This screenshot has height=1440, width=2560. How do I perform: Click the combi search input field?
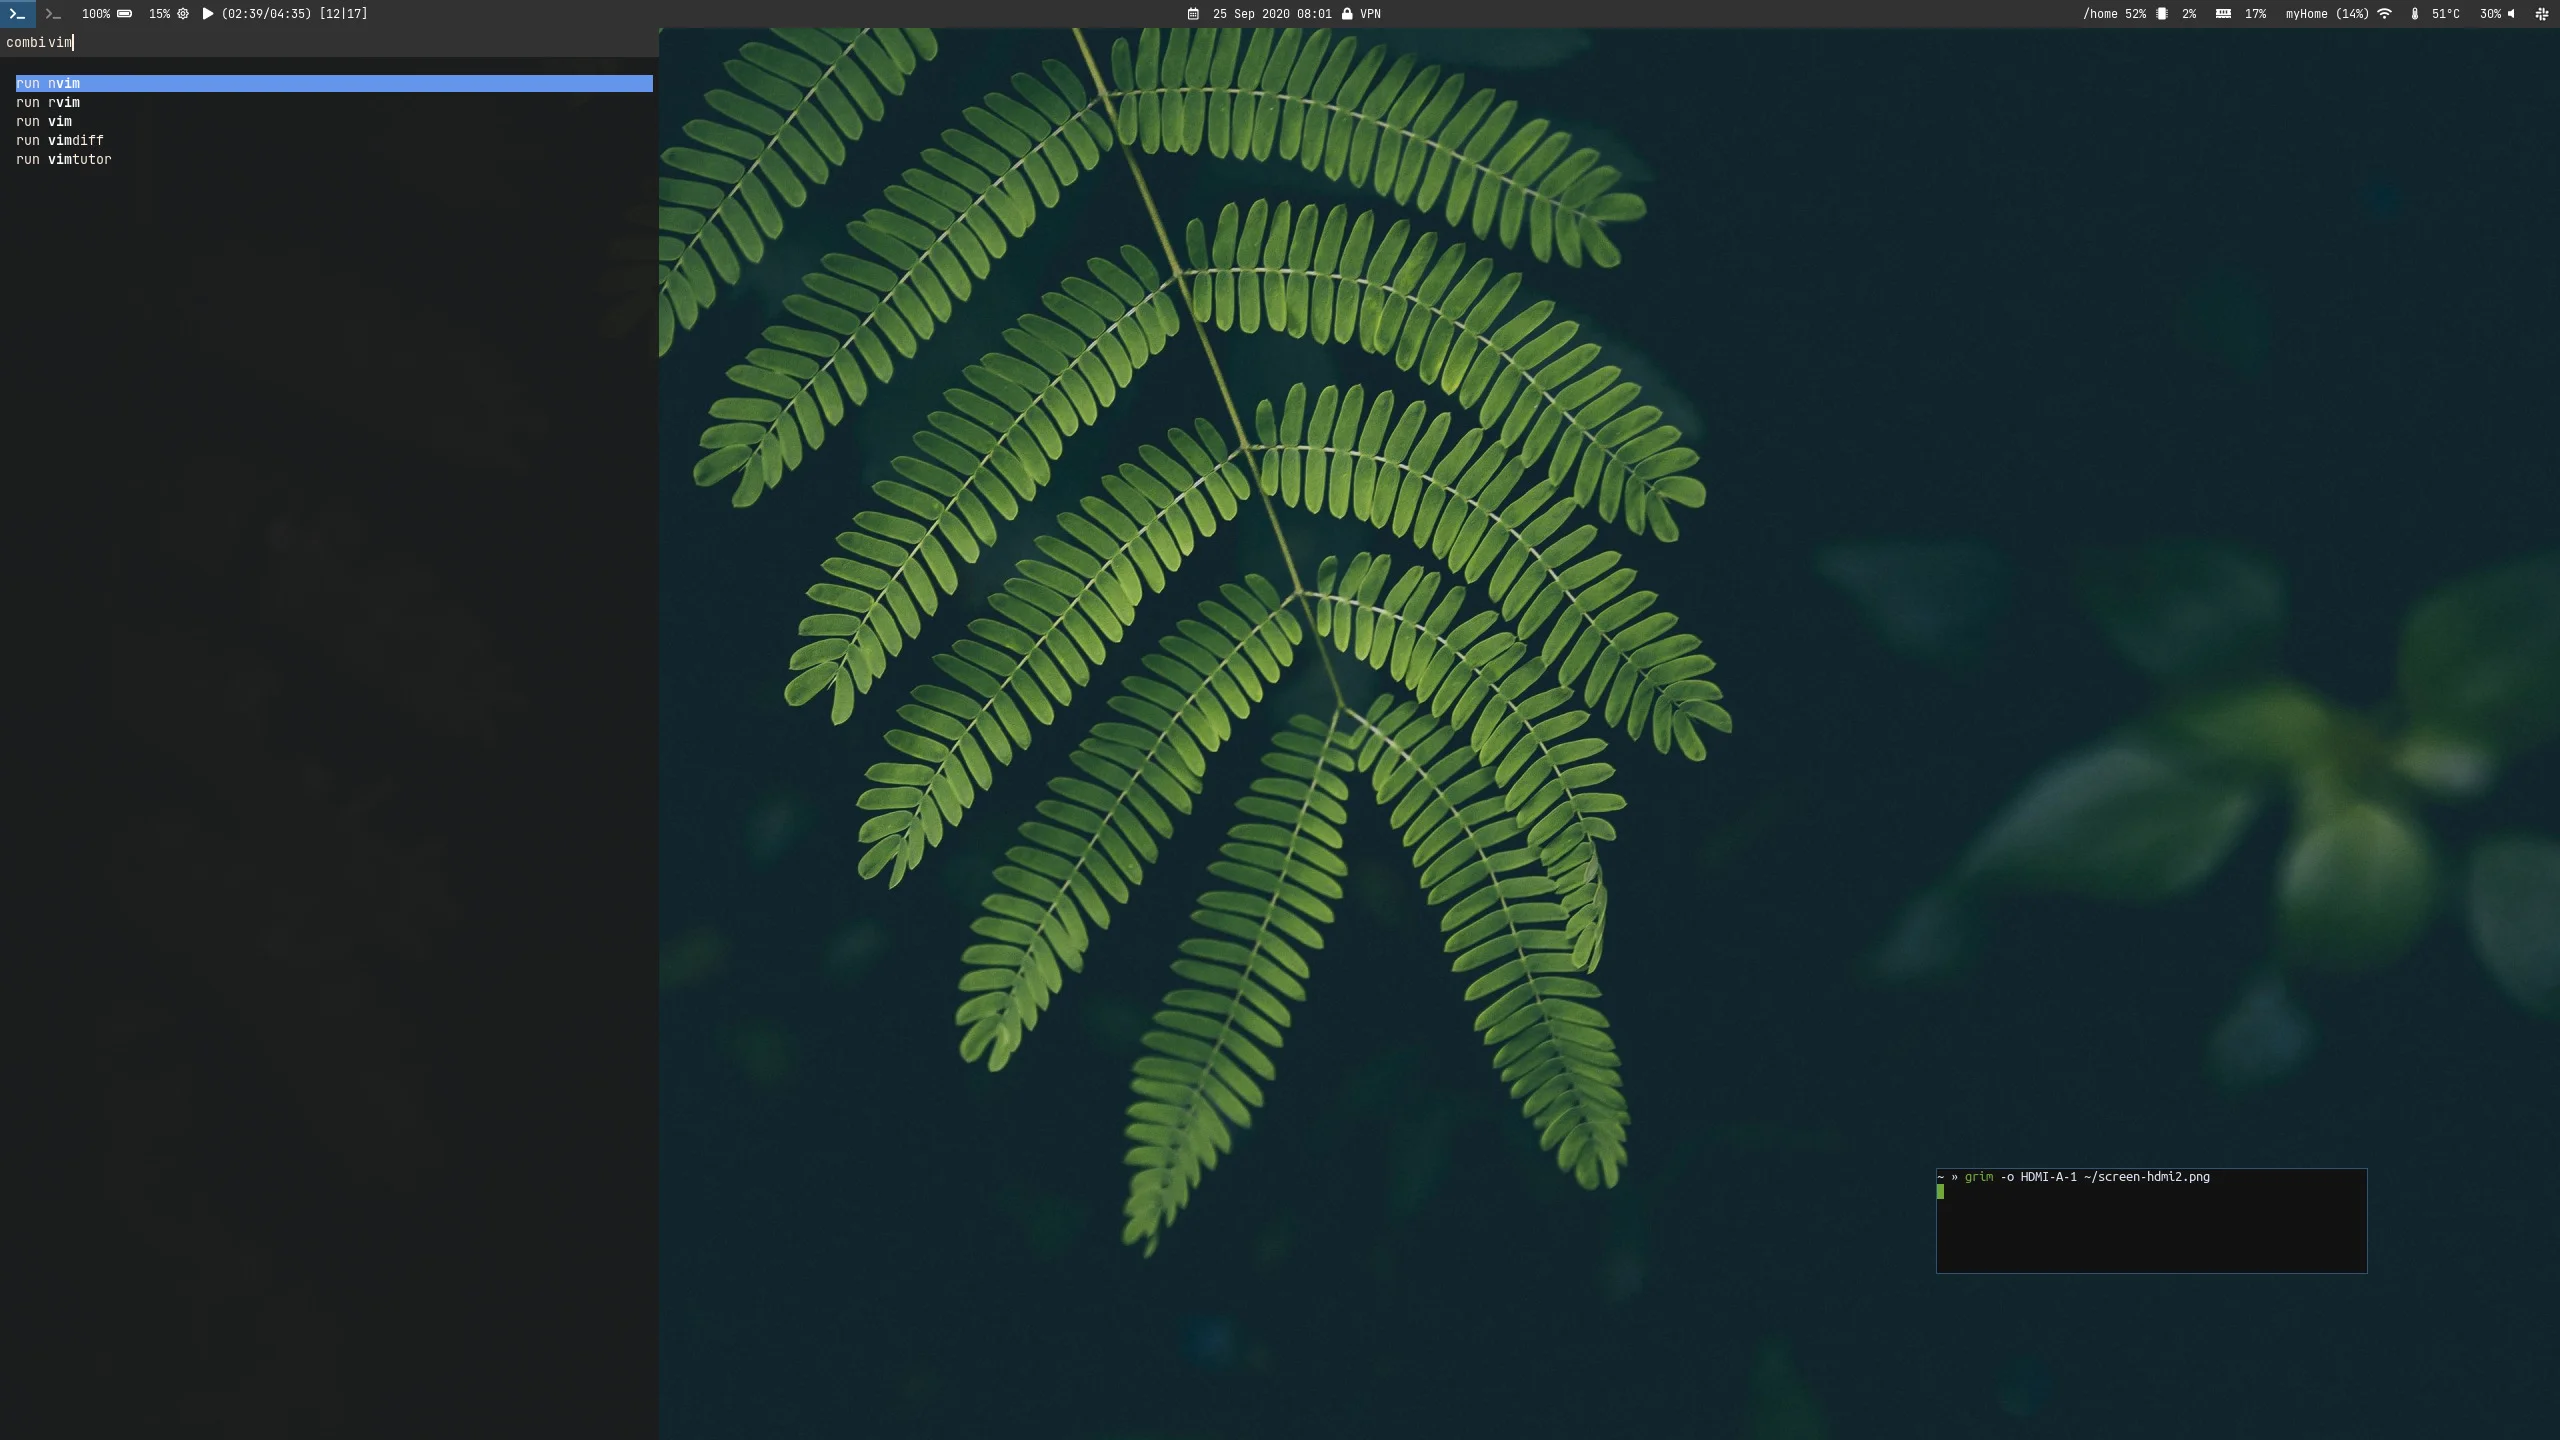[330, 42]
